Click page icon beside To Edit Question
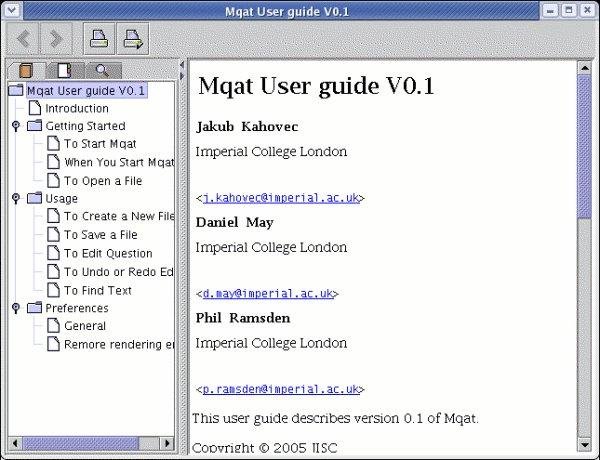The height and width of the screenshot is (460, 600). pos(53,253)
